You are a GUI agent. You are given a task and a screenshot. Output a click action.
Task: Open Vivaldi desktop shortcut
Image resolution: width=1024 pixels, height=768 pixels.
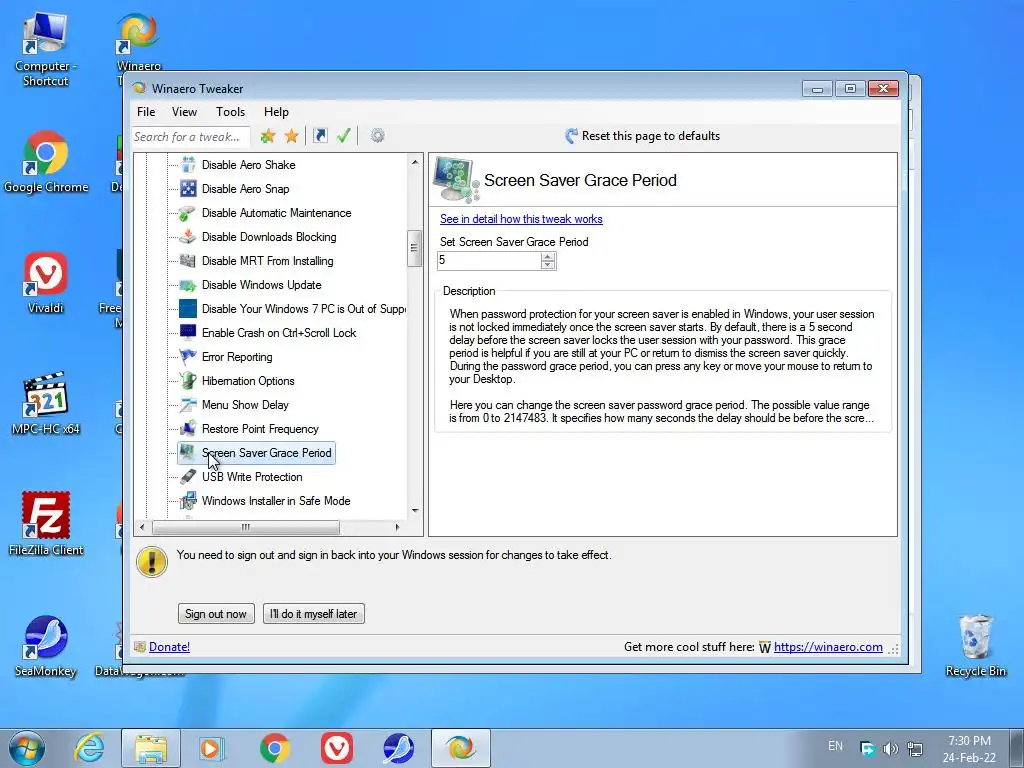coord(46,282)
